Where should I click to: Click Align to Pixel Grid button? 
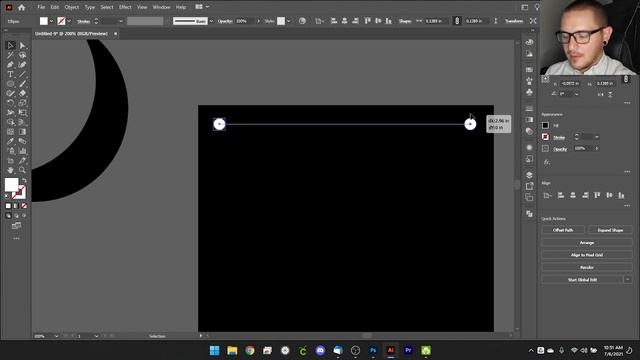coord(587,255)
